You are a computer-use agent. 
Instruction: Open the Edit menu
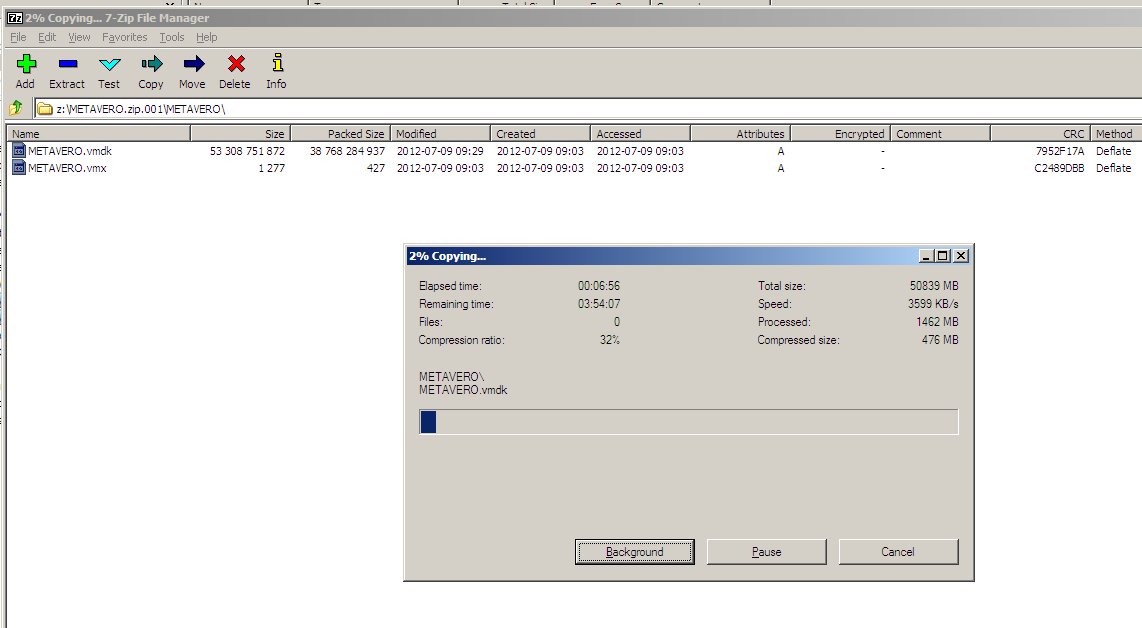[x=47, y=37]
